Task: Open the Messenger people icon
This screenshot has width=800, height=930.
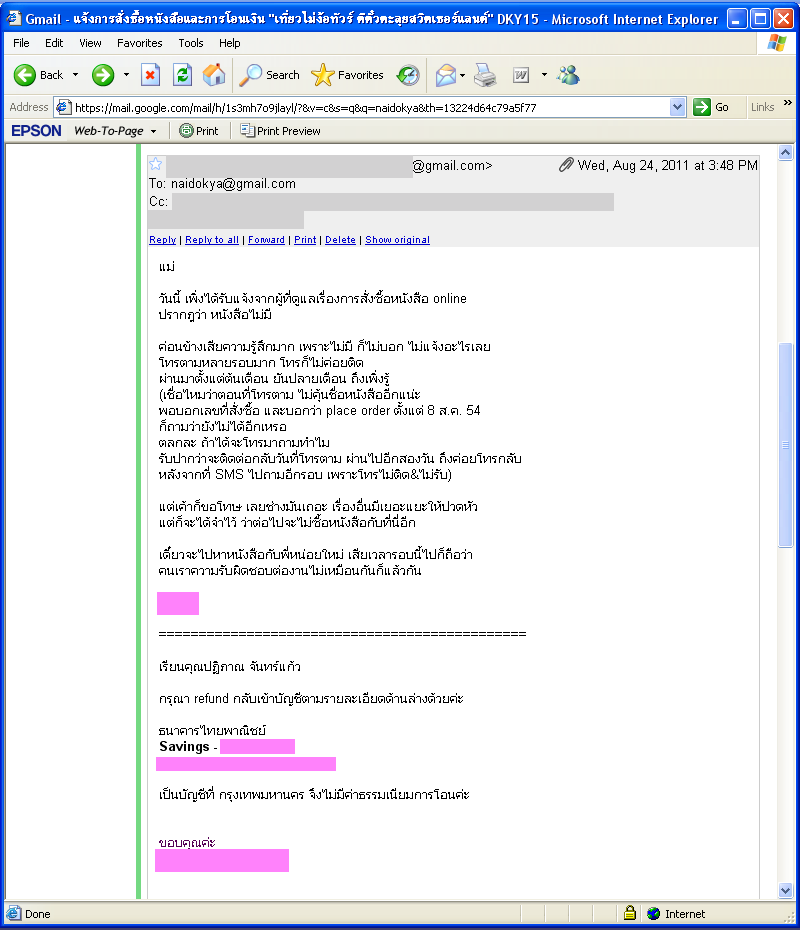Action: (568, 75)
